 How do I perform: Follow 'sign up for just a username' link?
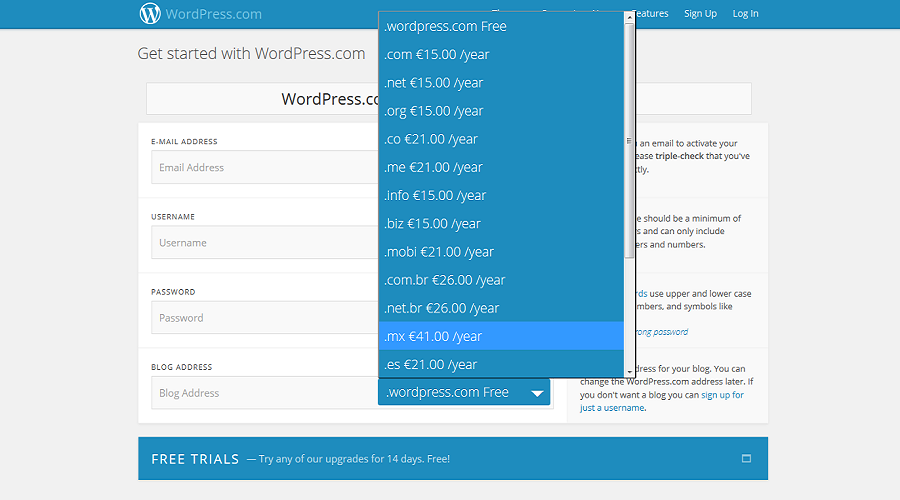[x=662, y=401]
